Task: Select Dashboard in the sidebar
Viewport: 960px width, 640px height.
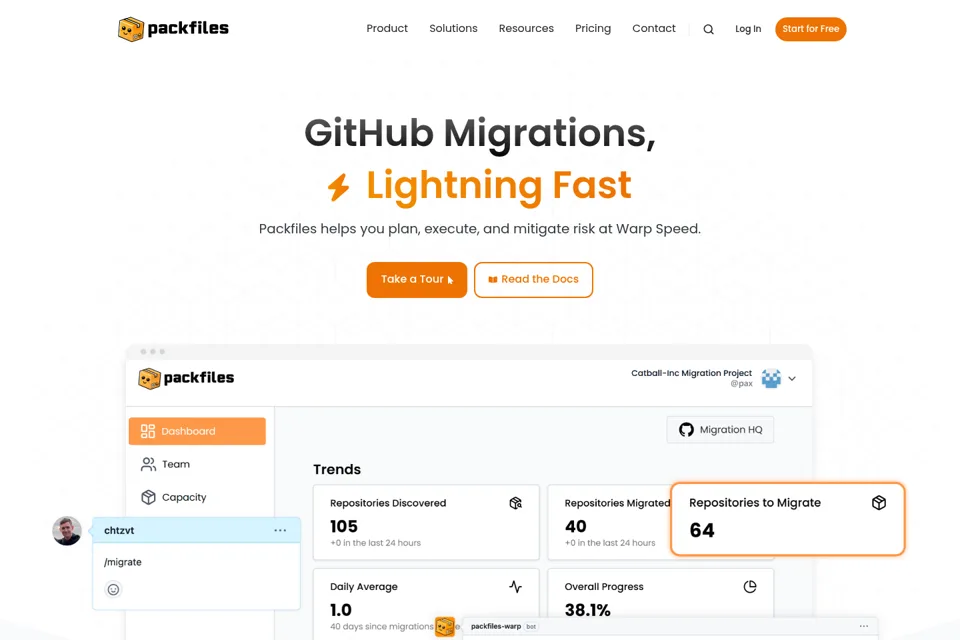Action: point(197,431)
